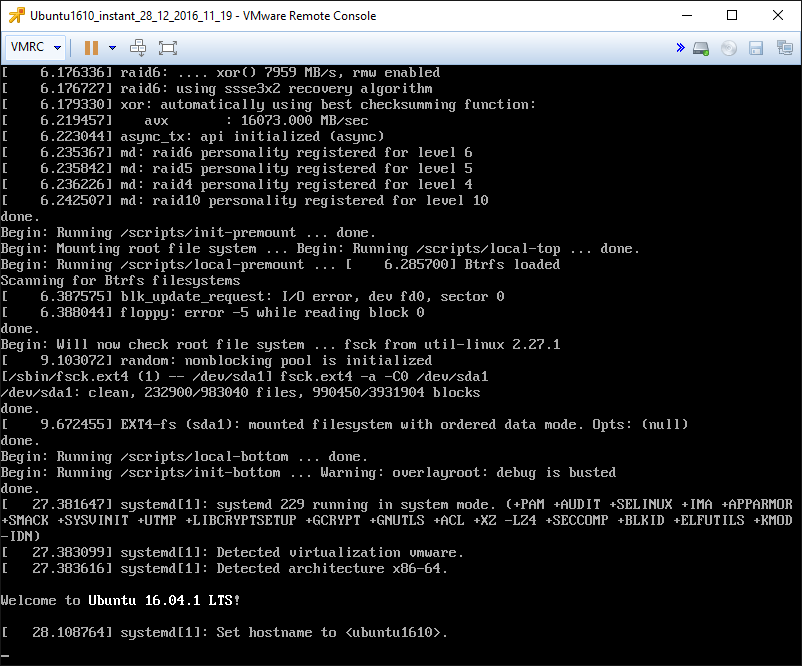The width and height of the screenshot is (802, 666).
Task: Click the 'async_tx: api initialized' line
Action: [x=192, y=137]
